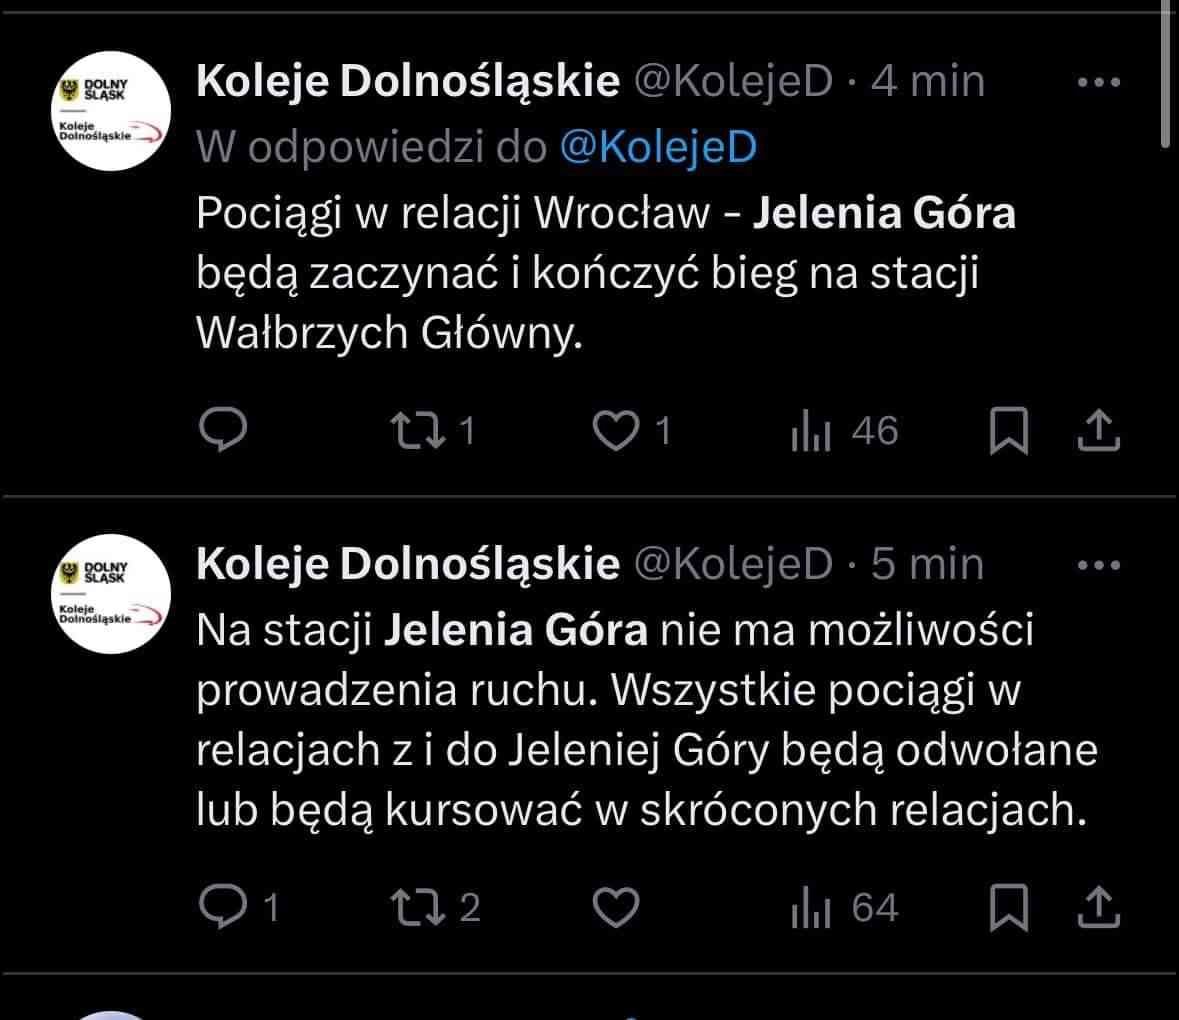Share the tweet posted 4 min ago

pyautogui.click(x=1099, y=430)
